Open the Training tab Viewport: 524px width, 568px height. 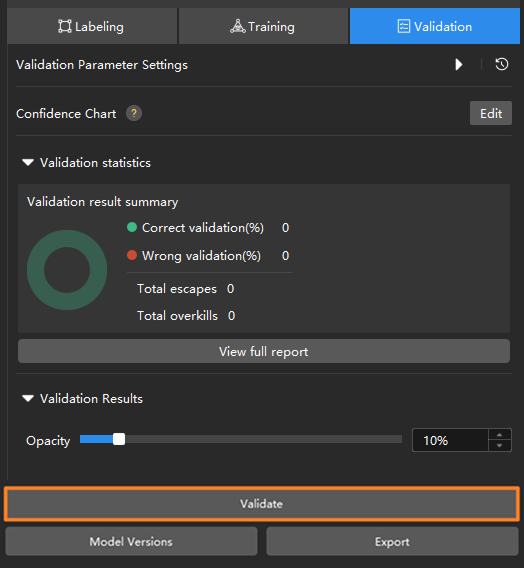(263, 26)
